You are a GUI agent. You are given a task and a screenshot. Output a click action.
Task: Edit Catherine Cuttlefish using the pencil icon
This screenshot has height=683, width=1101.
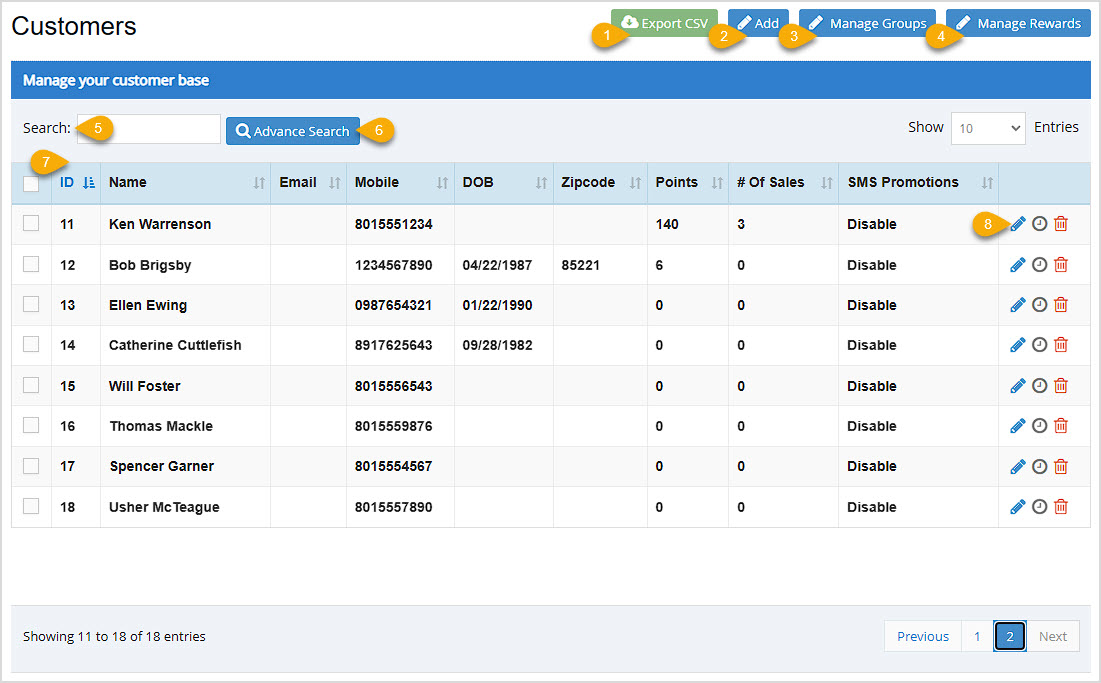tap(1017, 344)
